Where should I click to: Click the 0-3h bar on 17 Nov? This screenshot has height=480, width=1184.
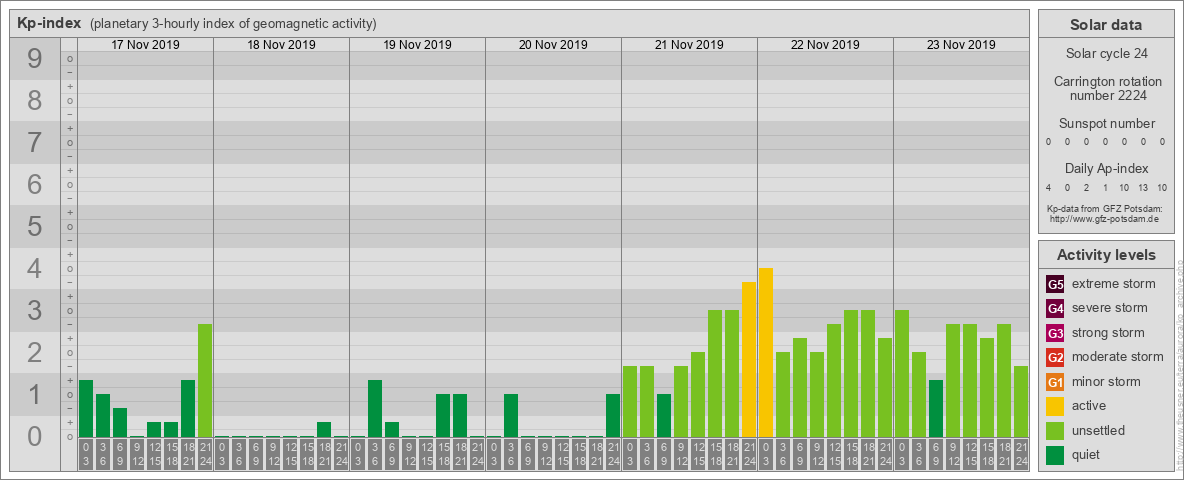tap(86, 408)
